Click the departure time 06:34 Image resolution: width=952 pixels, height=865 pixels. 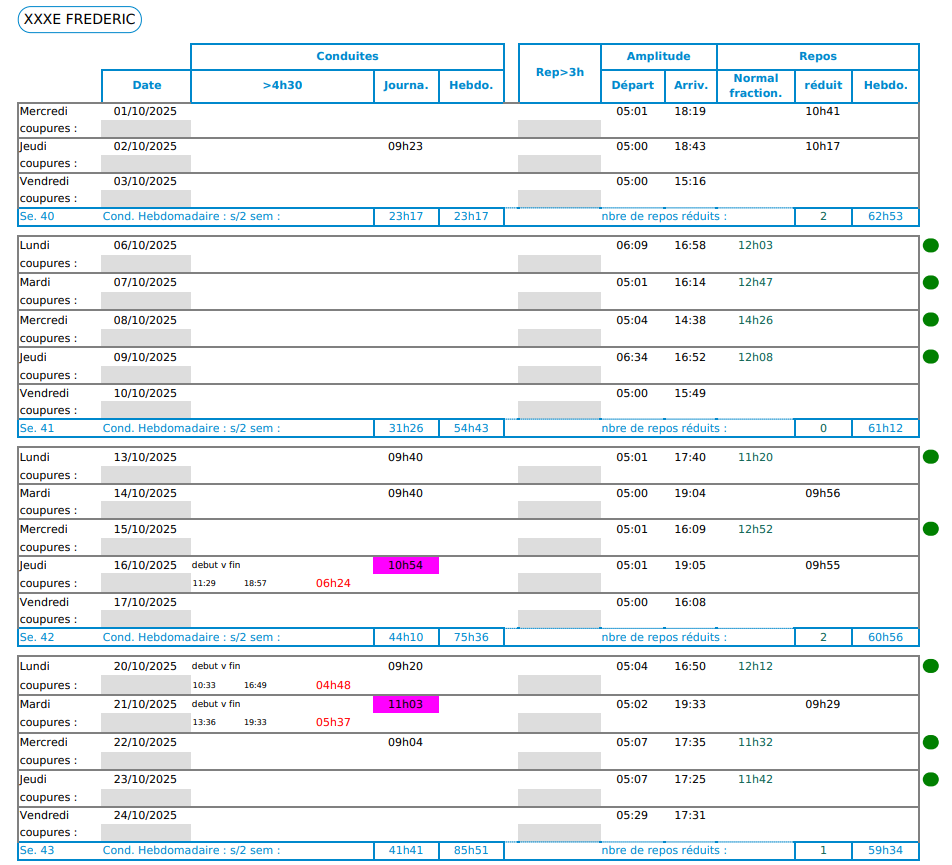click(x=632, y=358)
